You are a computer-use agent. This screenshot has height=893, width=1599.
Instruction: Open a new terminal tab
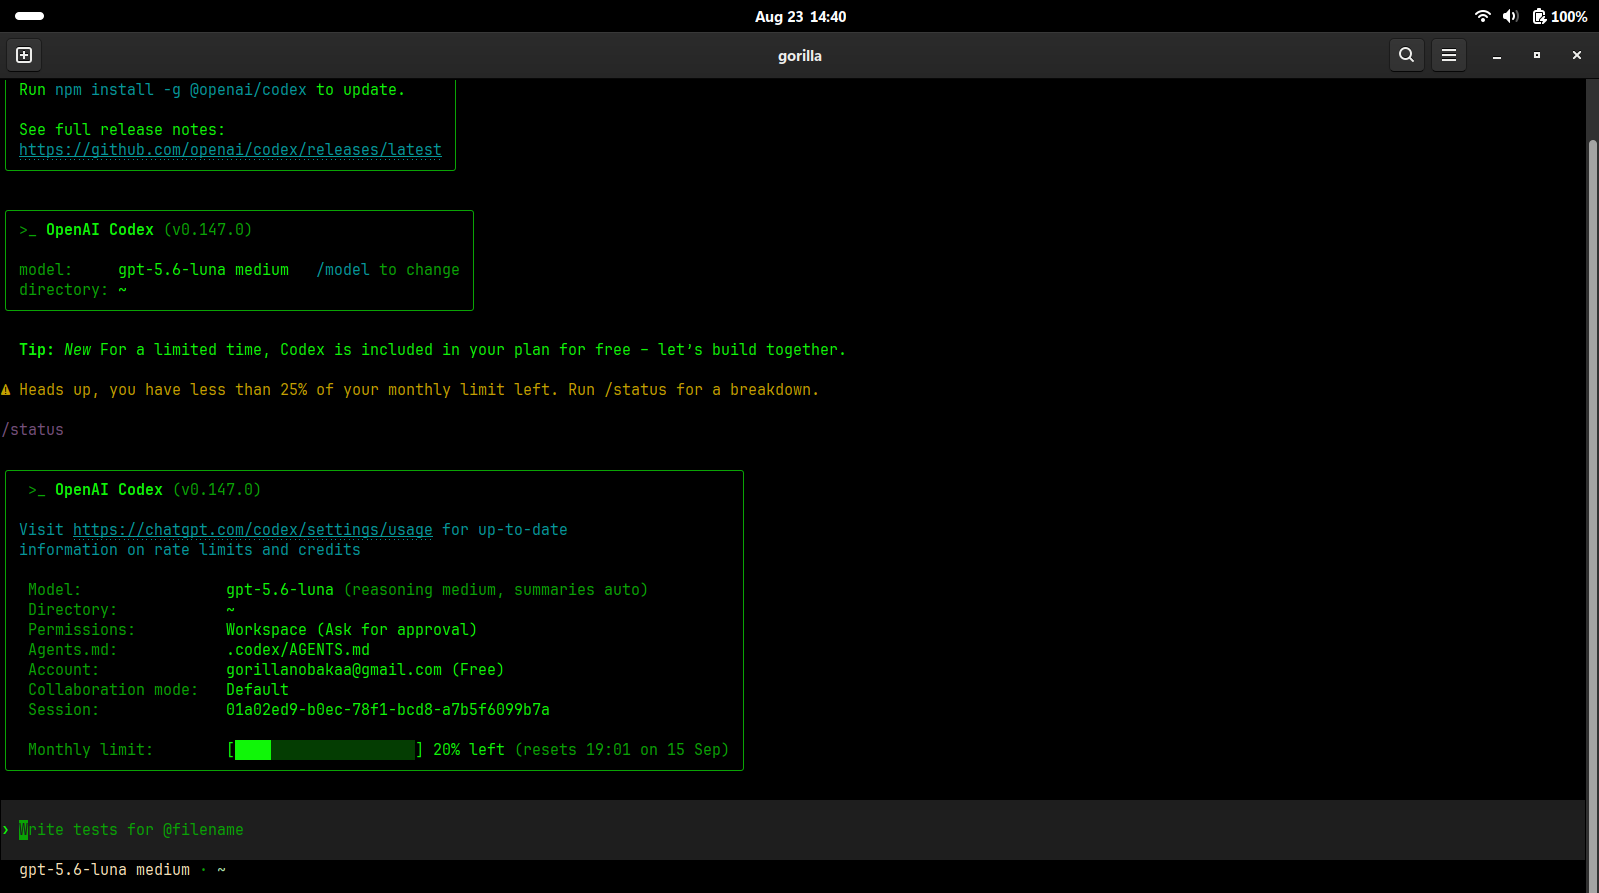pyautogui.click(x=24, y=55)
